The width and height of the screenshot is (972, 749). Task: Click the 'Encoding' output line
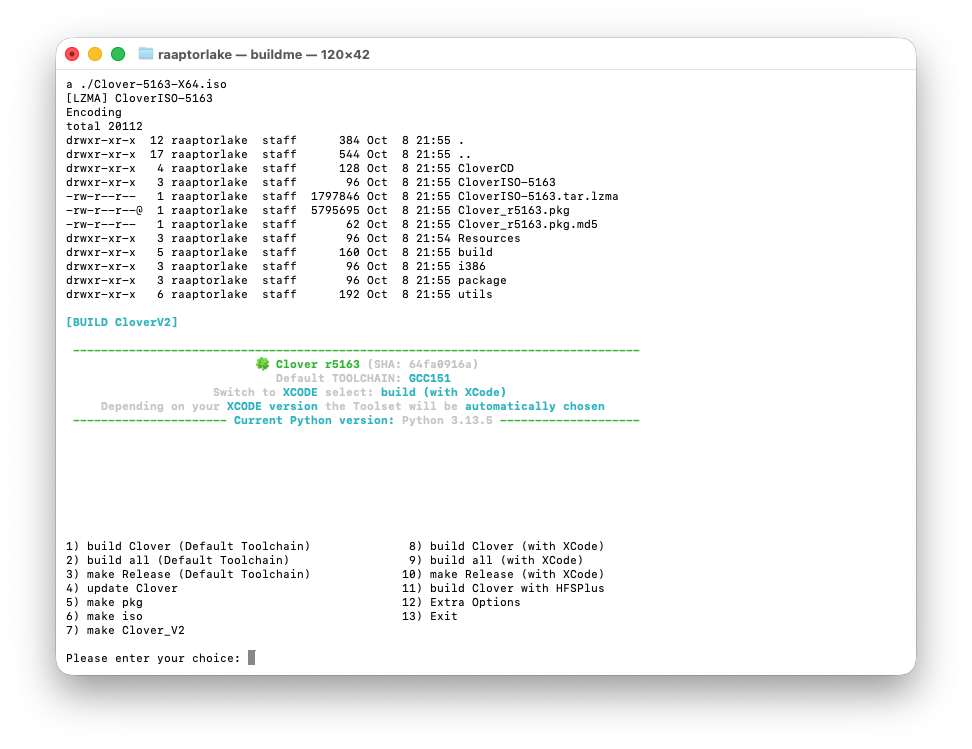coord(94,112)
